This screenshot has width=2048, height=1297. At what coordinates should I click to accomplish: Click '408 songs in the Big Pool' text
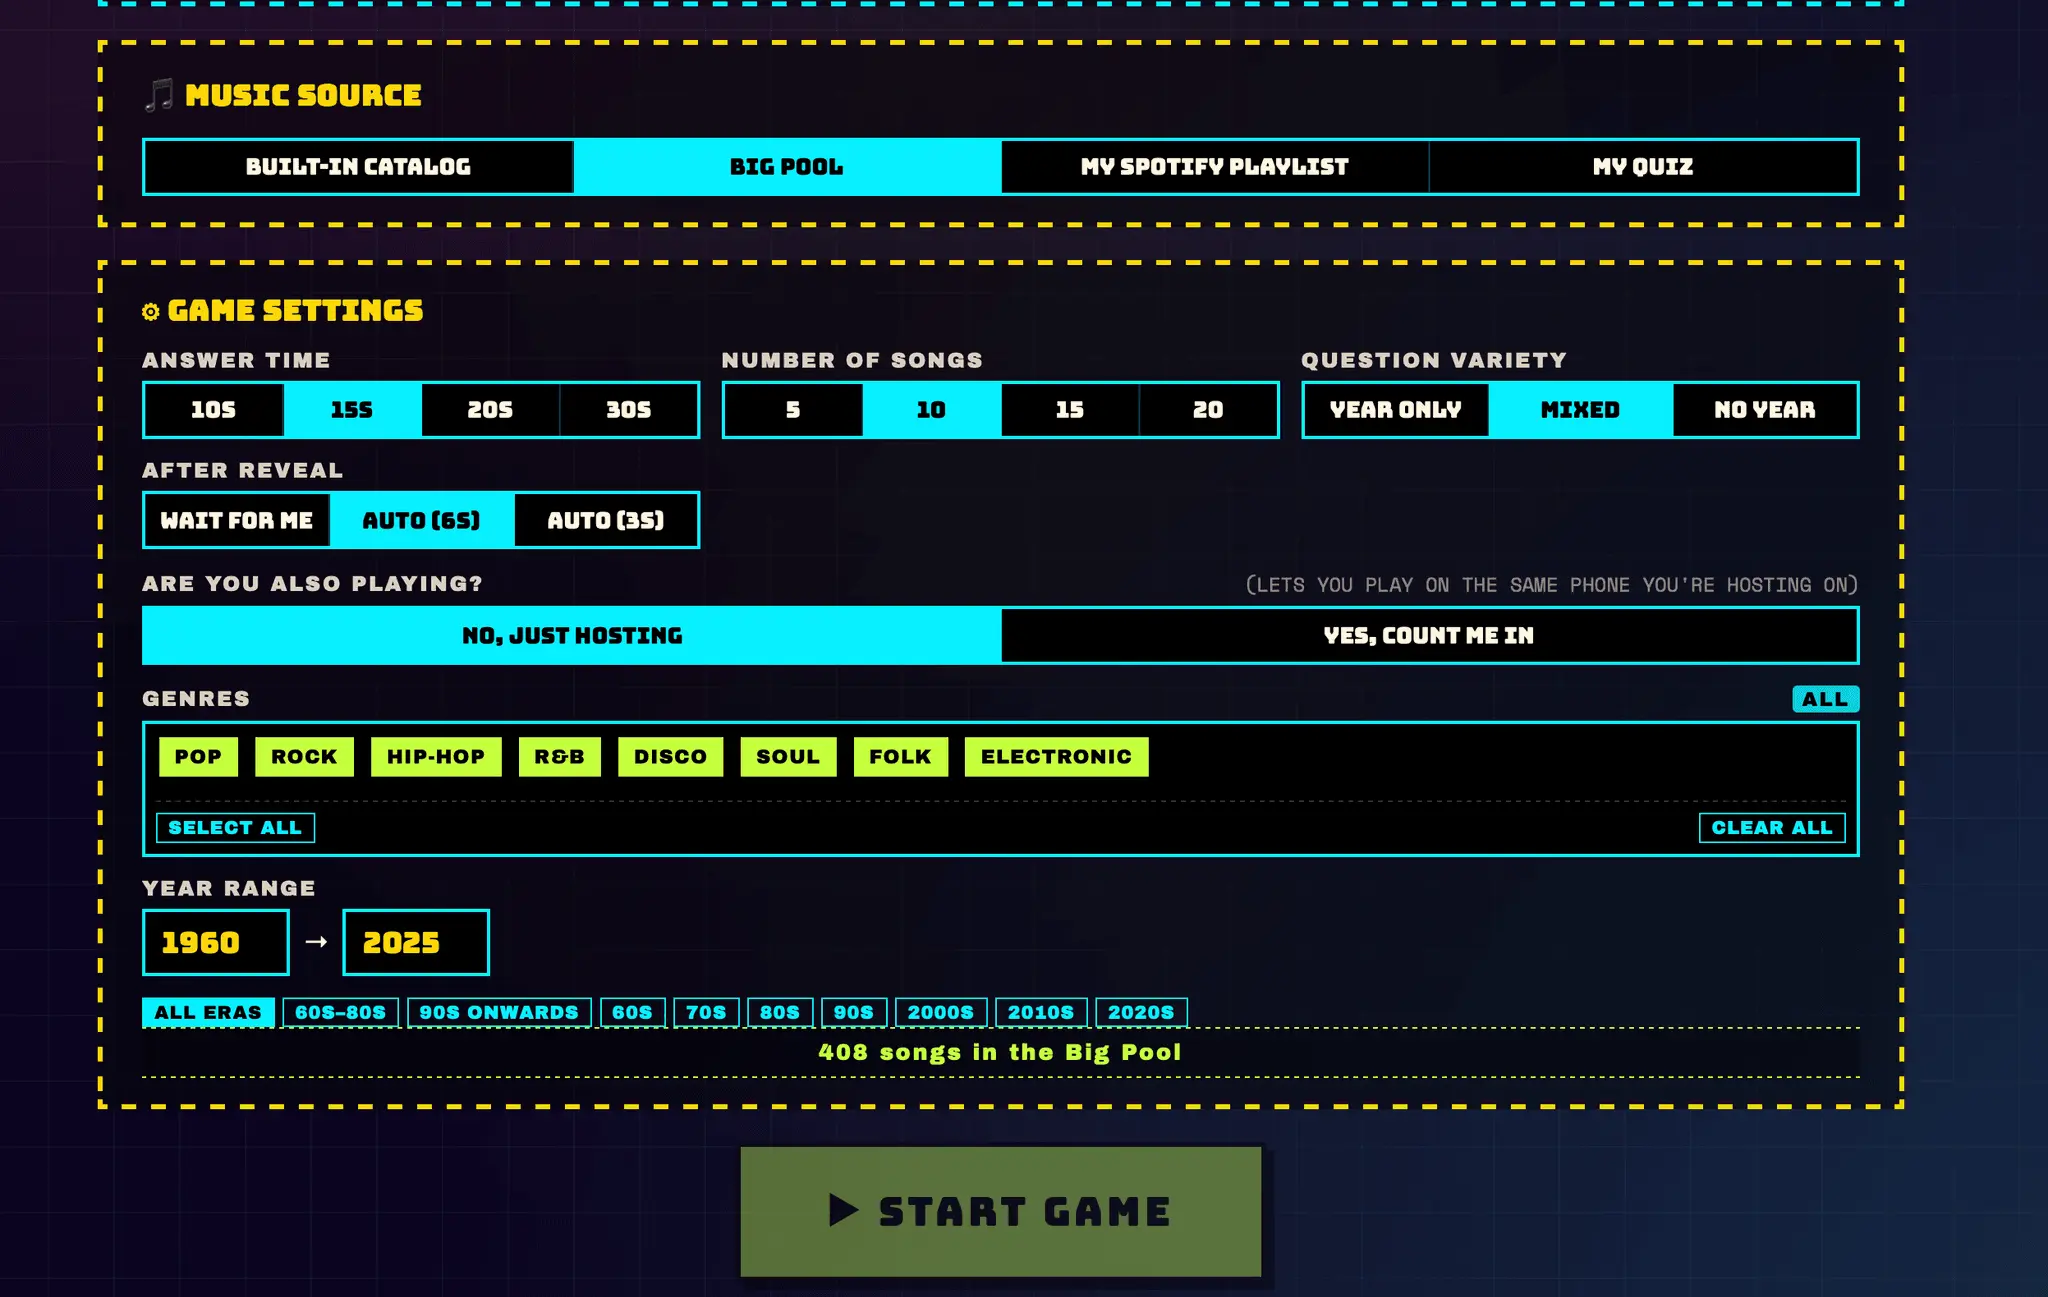pos(1000,1052)
